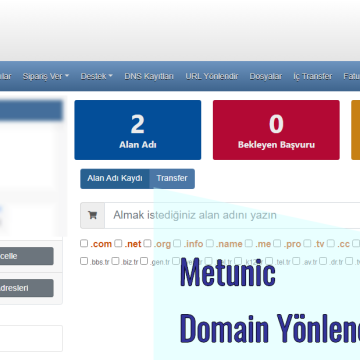Tick the .cc checkbox
The image size is (360, 360).
(331, 243)
